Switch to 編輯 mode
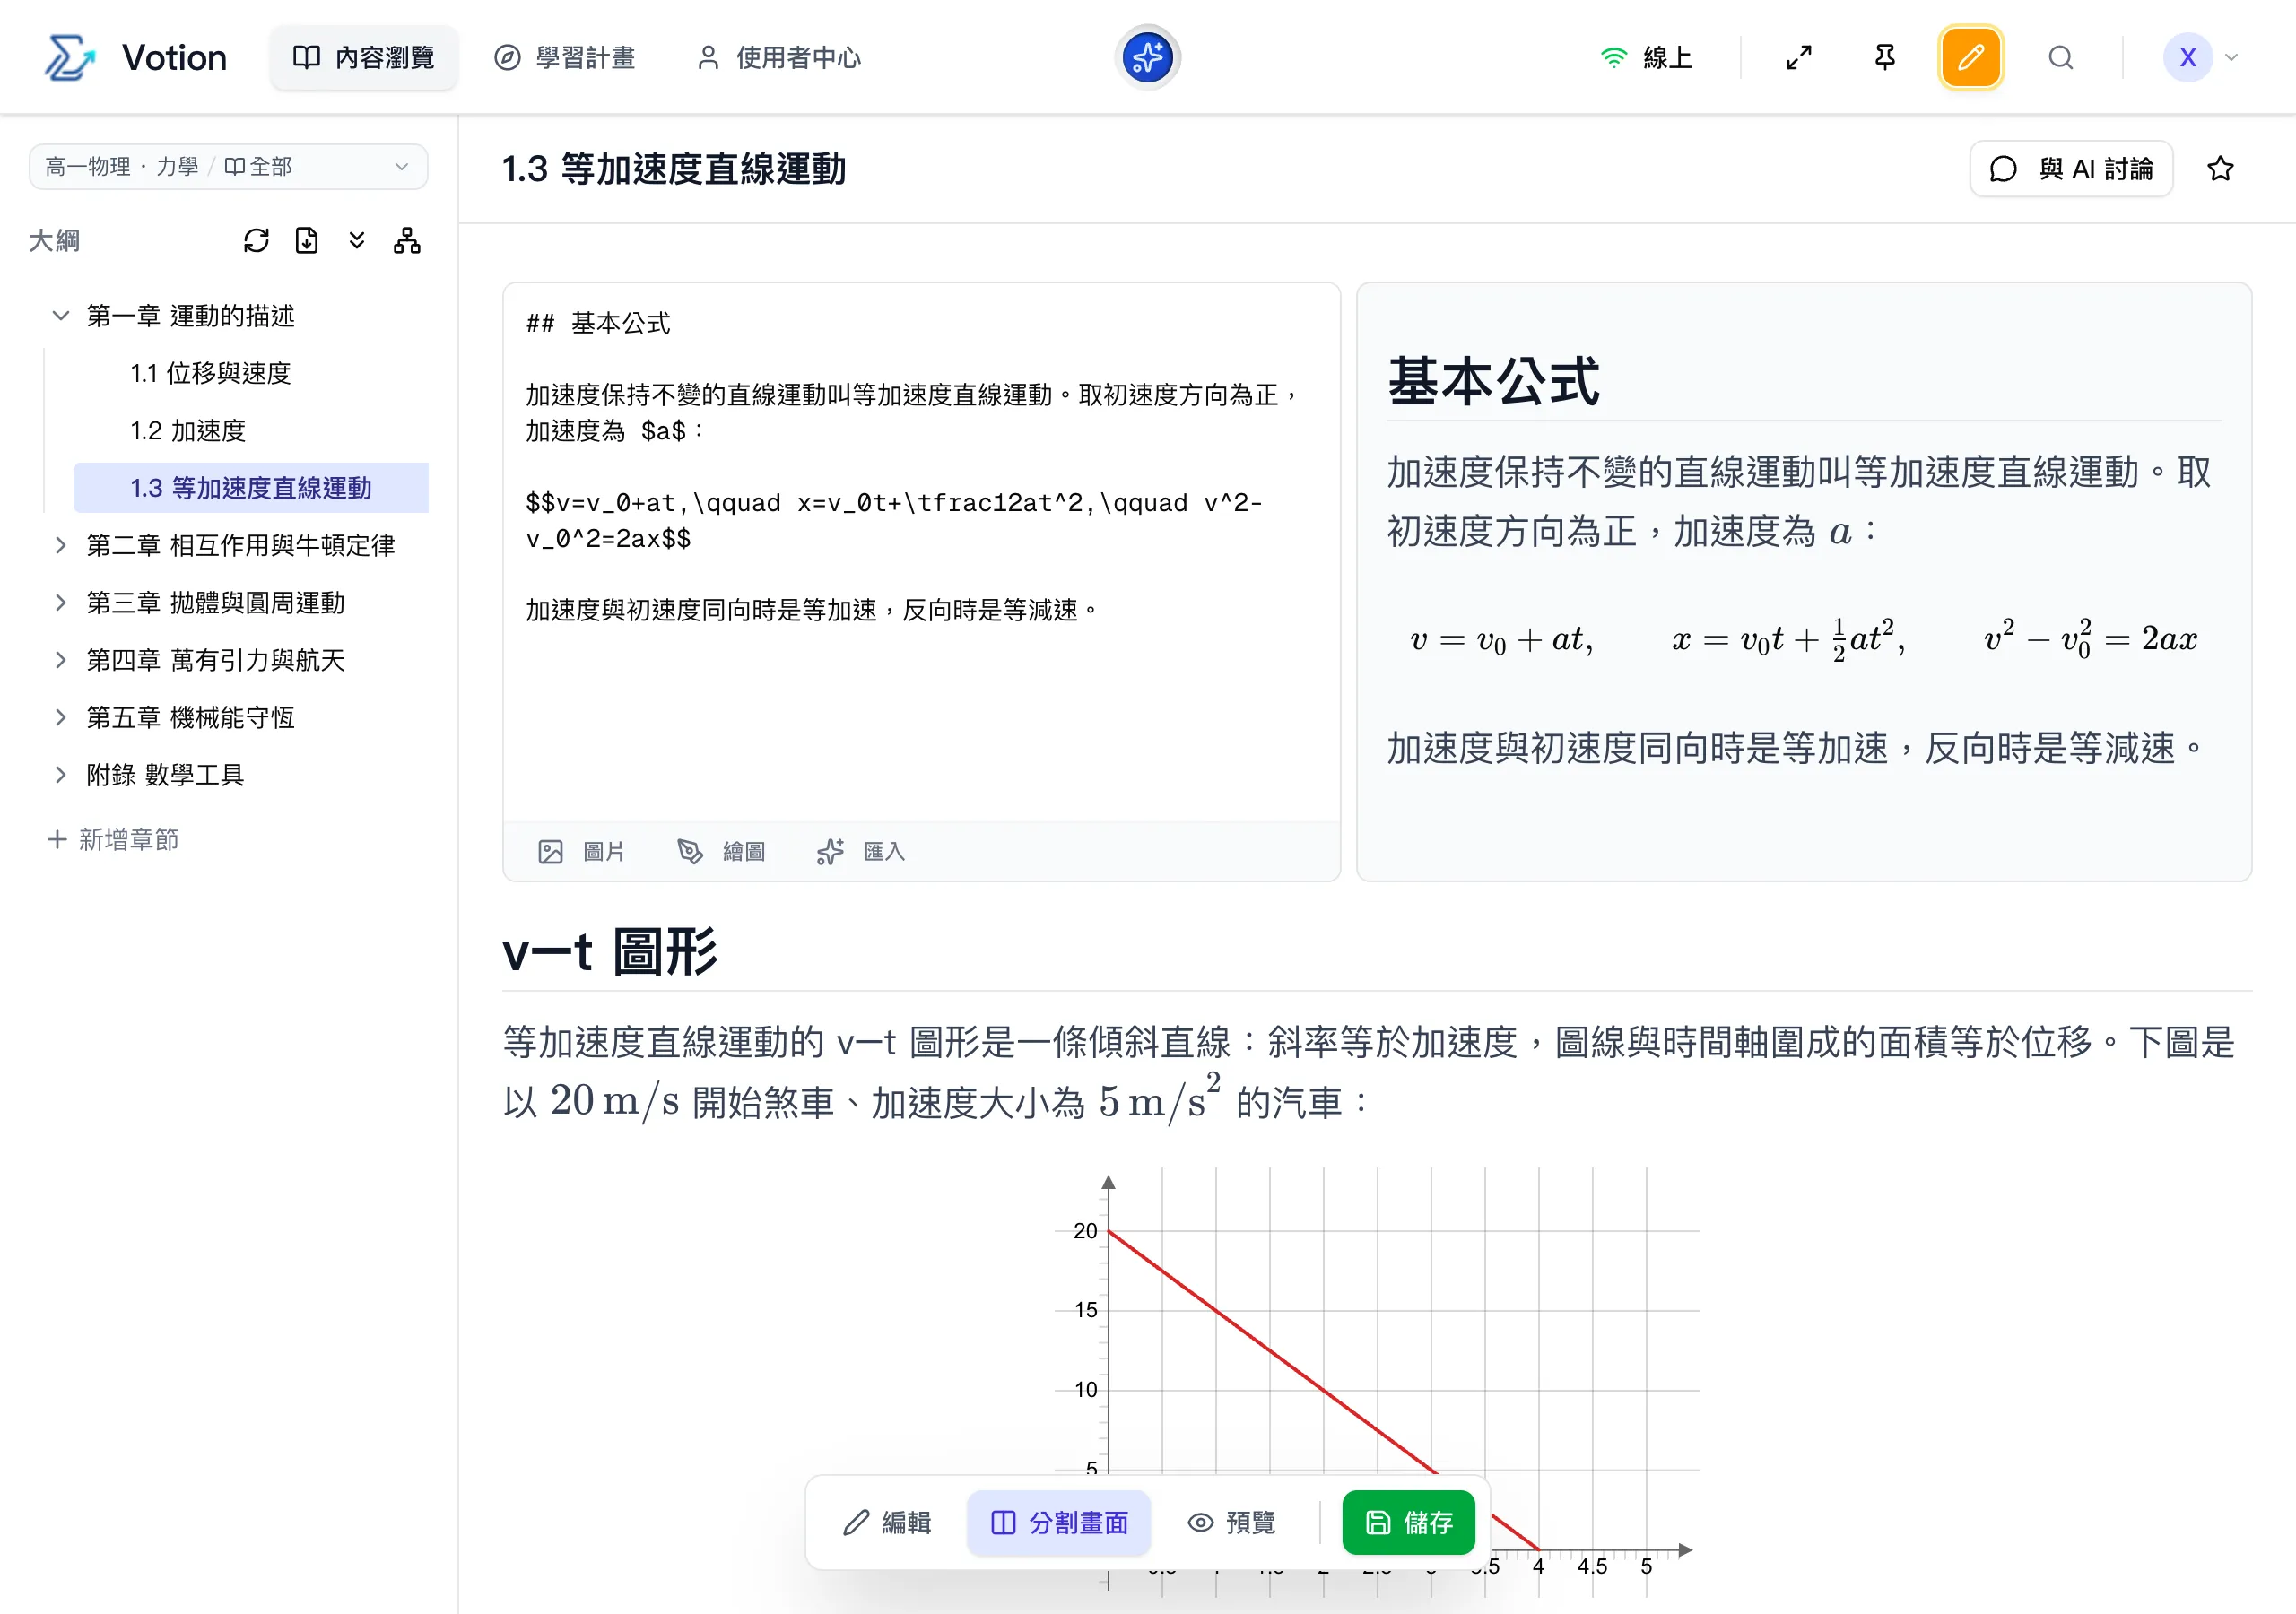This screenshot has height=1614, width=2296. [x=887, y=1522]
